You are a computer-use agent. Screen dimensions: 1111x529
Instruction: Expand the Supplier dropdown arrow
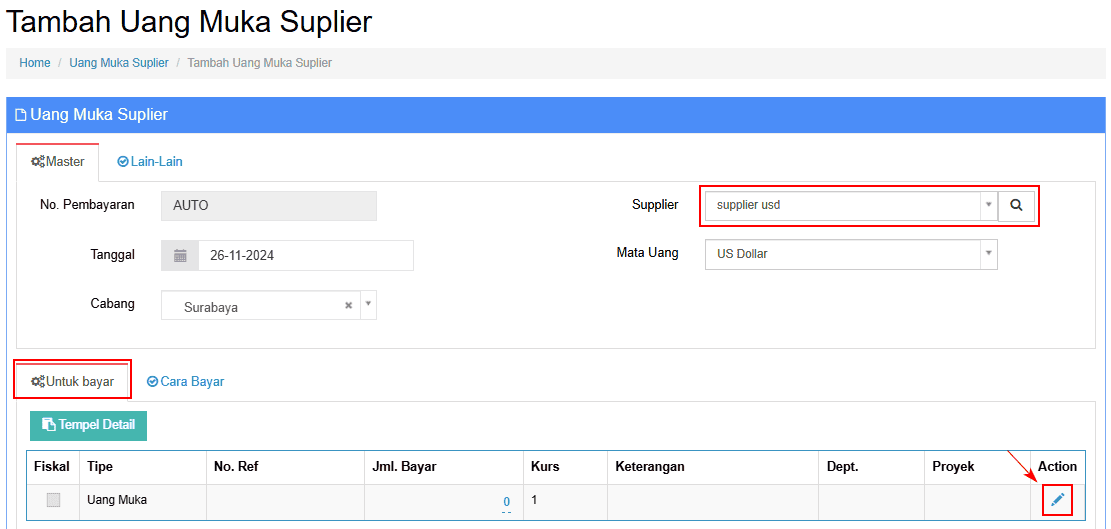[988, 205]
